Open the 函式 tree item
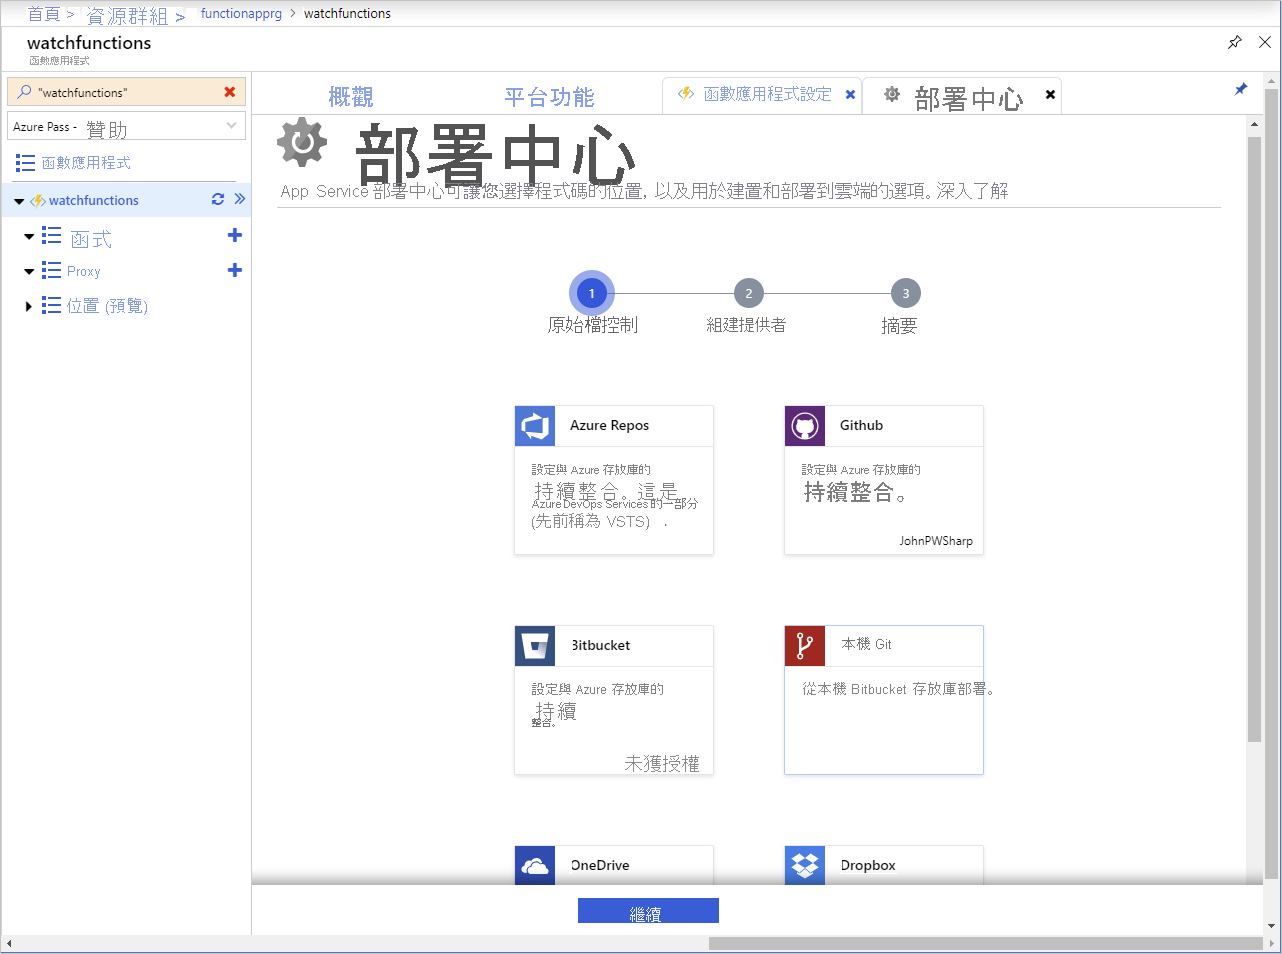Viewport: 1282px width, 954px height. click(91, 239)
